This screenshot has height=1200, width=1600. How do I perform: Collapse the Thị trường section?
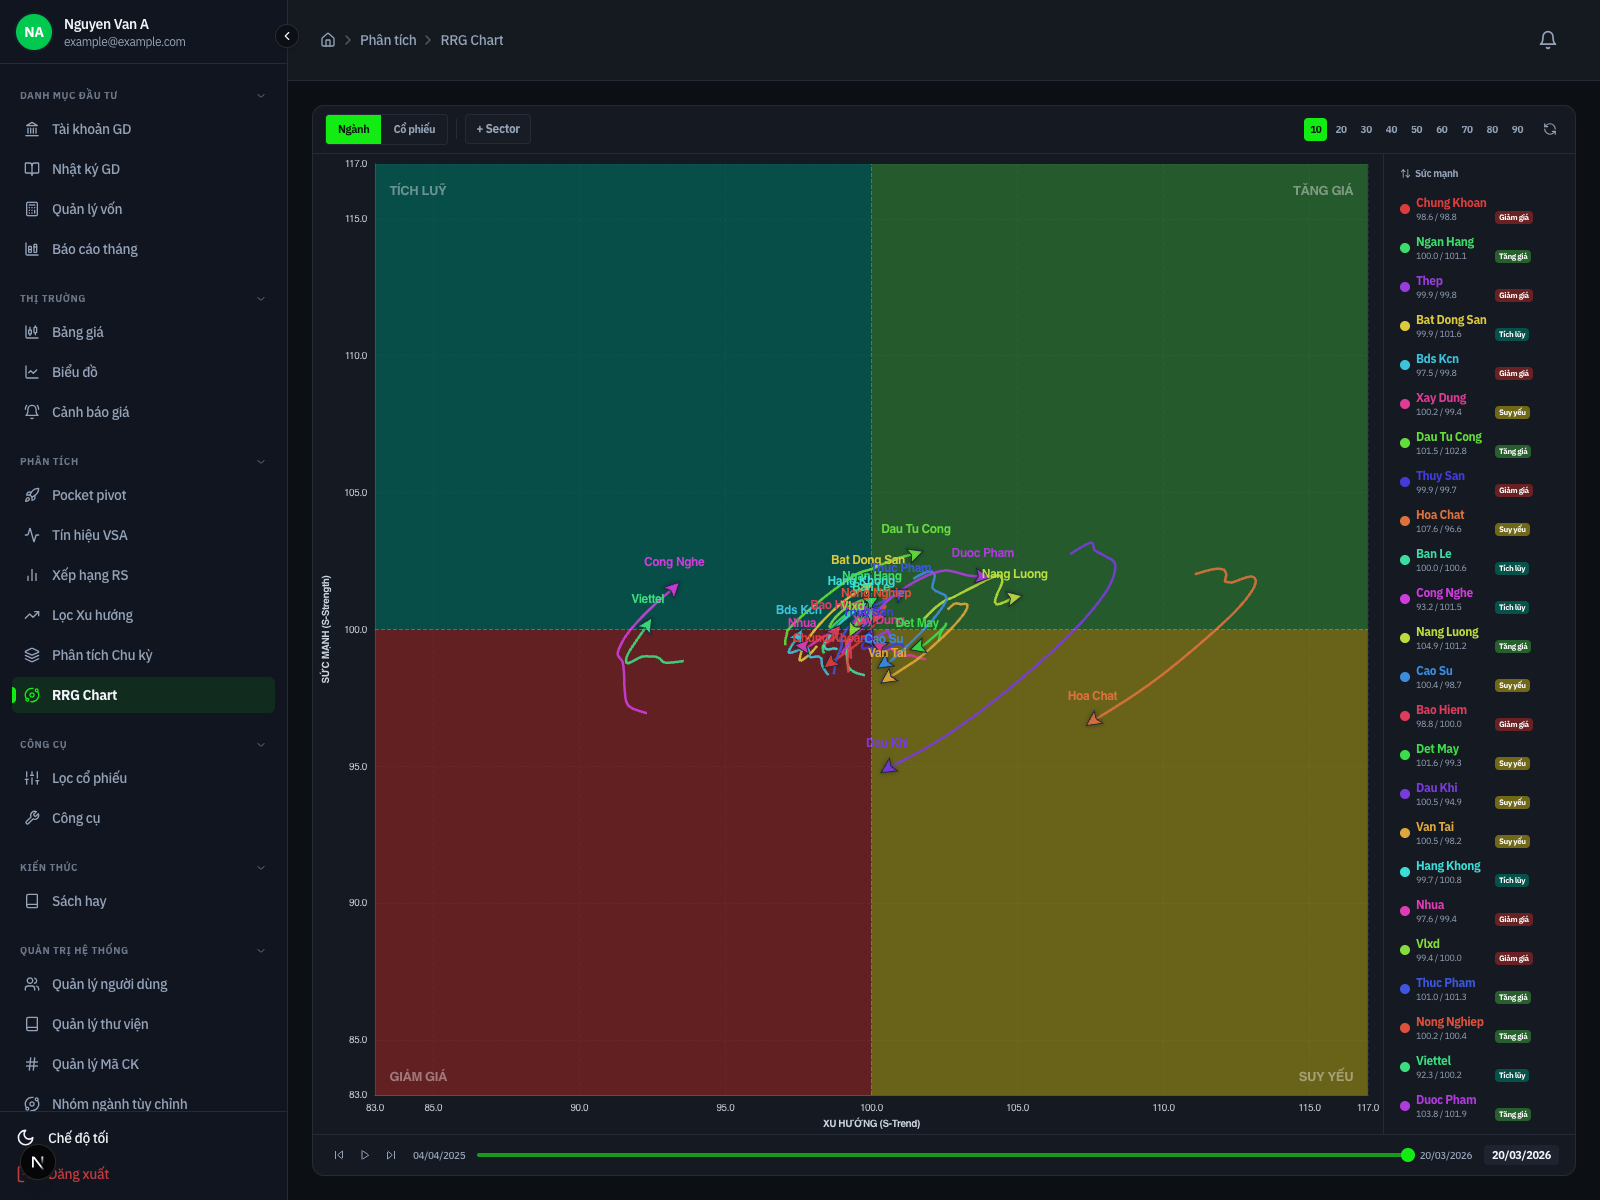[x=261, y=299]
